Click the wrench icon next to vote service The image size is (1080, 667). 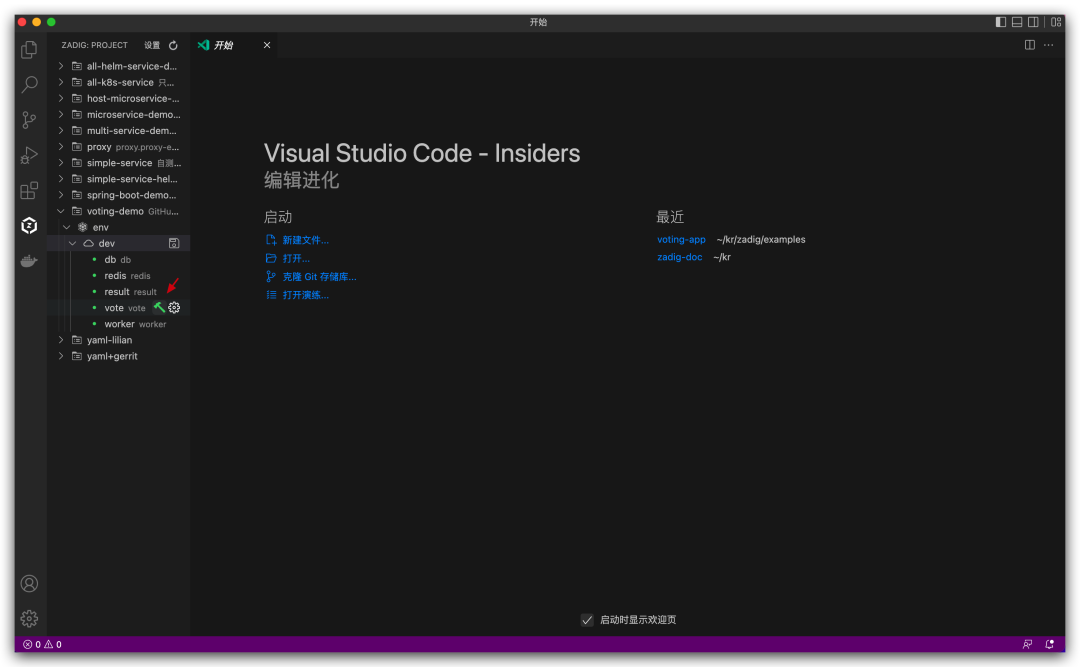(x=159, y=307)
